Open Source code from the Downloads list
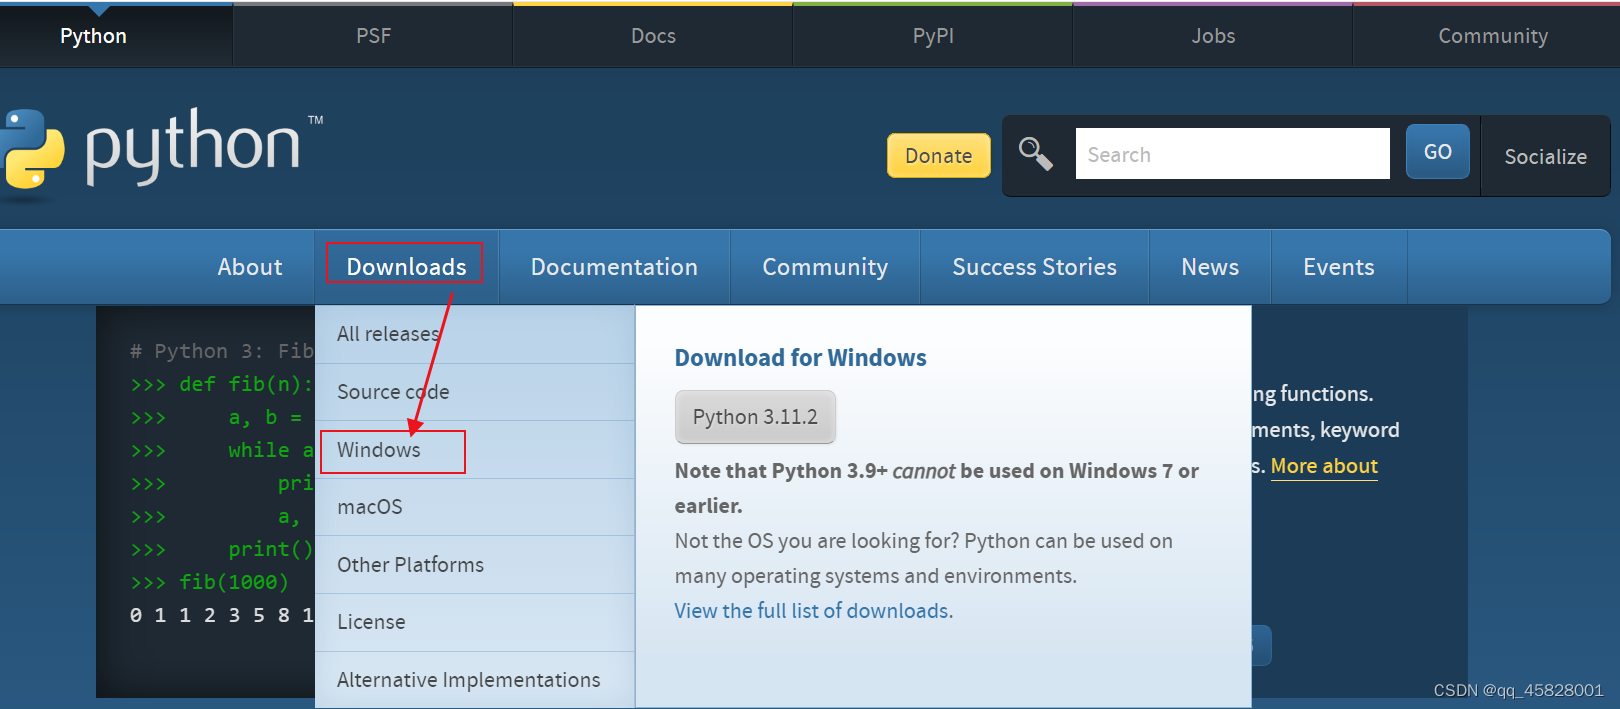 (x=393, y=392)
